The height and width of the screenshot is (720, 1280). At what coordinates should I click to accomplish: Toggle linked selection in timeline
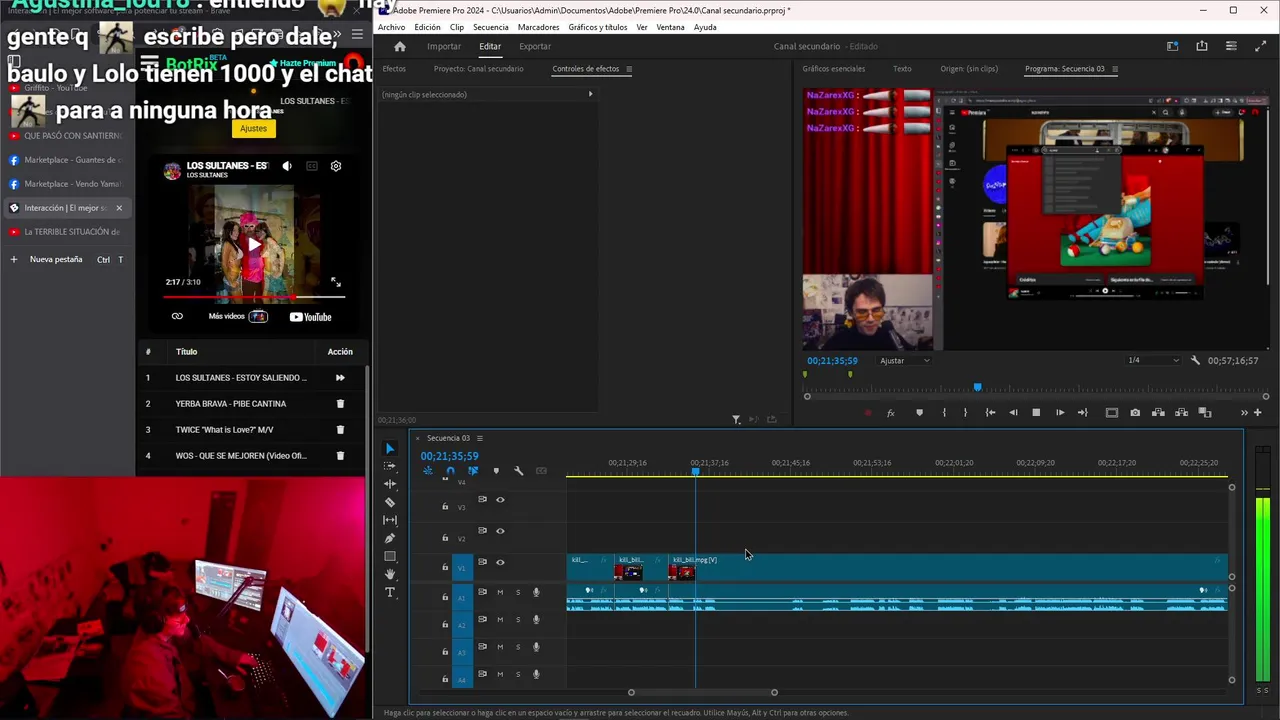[x=473, y=471]
